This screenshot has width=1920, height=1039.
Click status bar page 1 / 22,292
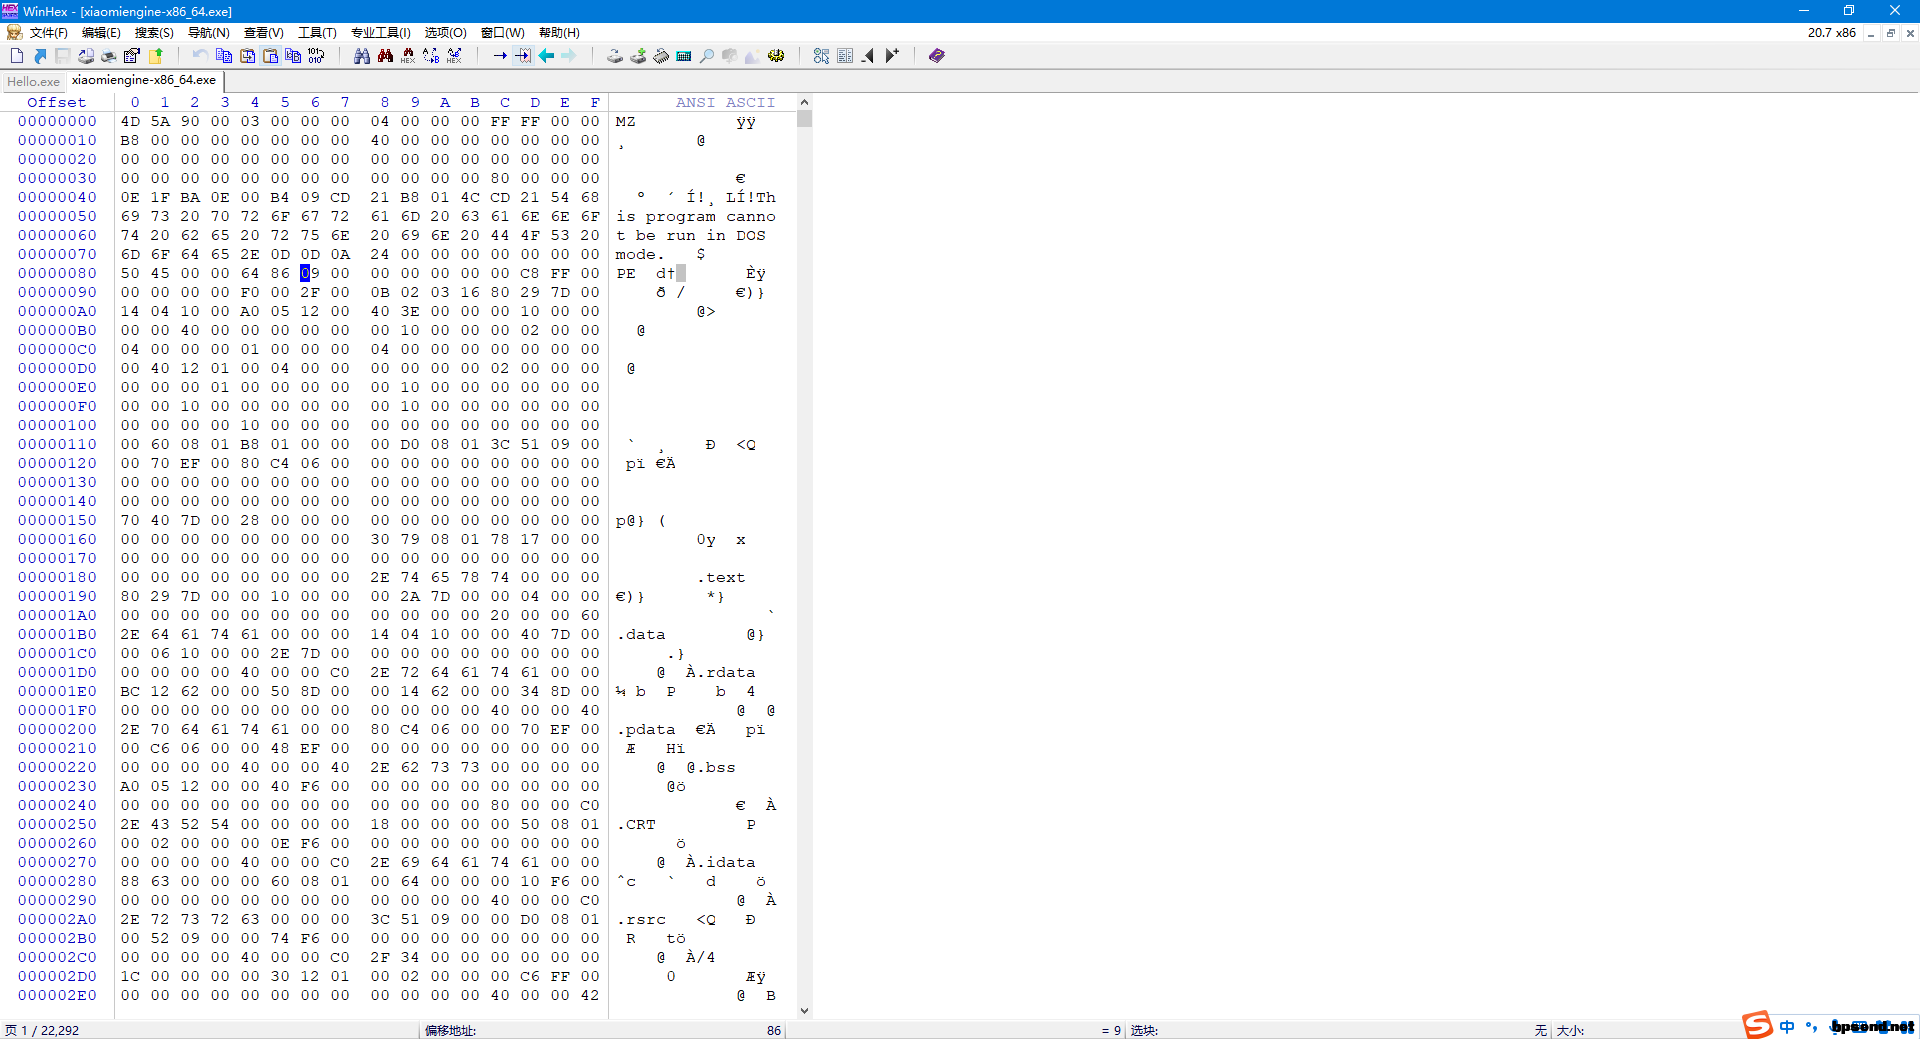point(42,1030)
